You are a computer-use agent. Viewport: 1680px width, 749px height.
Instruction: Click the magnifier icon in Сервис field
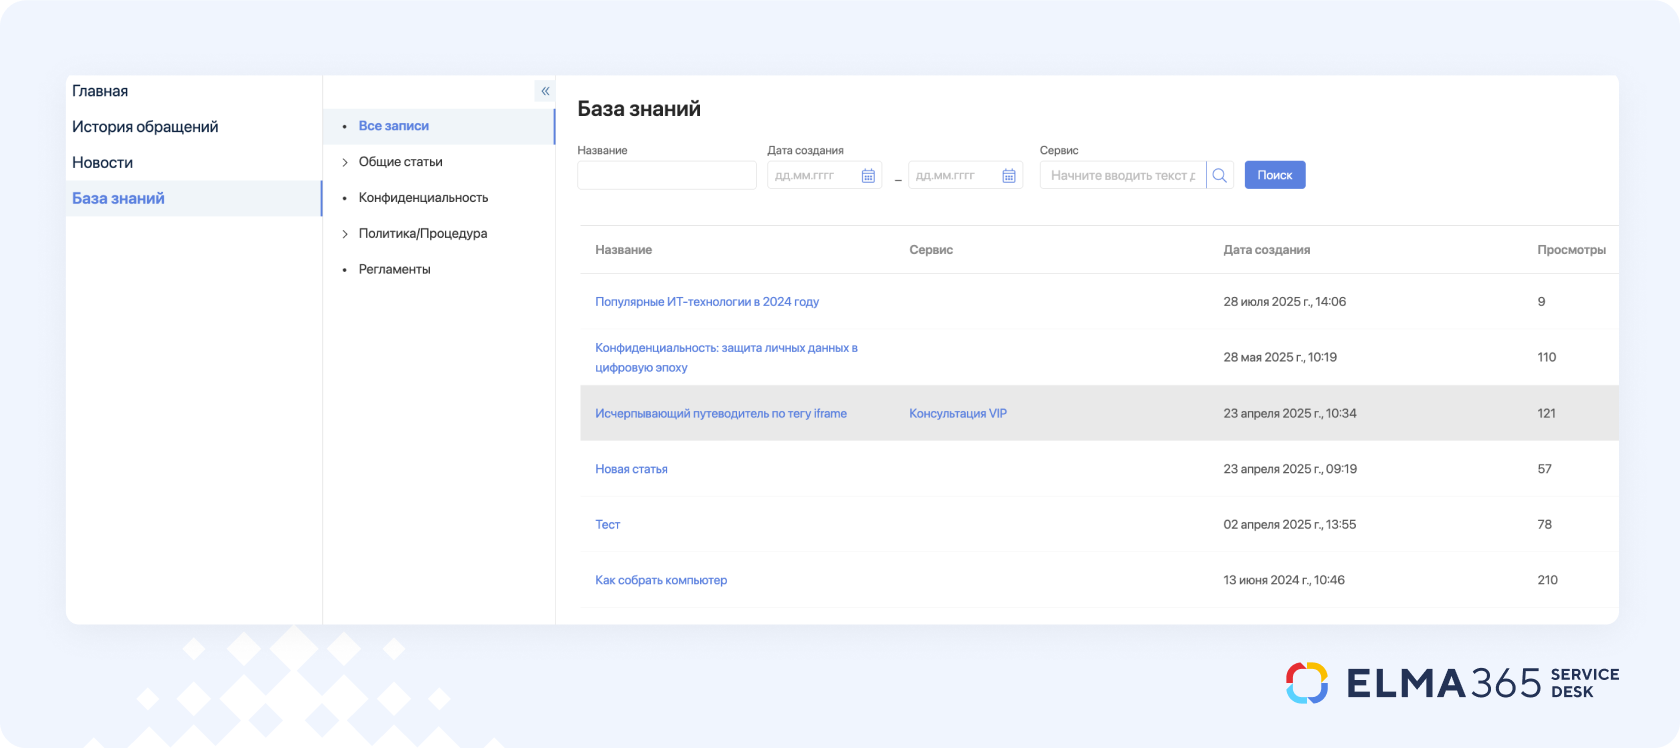tap(1220, 176)
